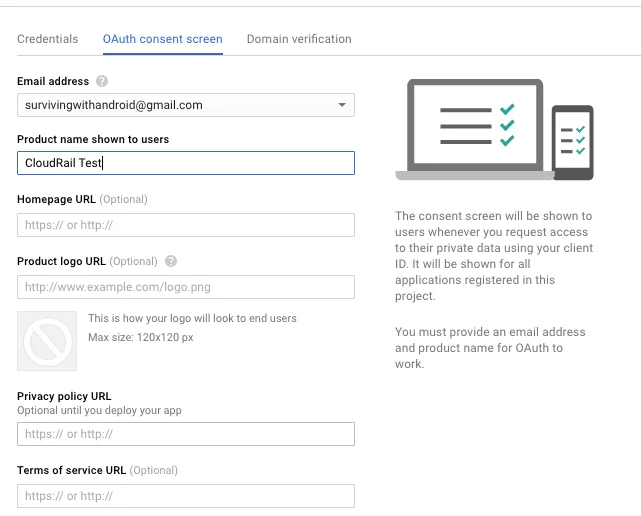Click the Product logo URL help icon
This screenshot has height=516, width=641.
(171, 261)
